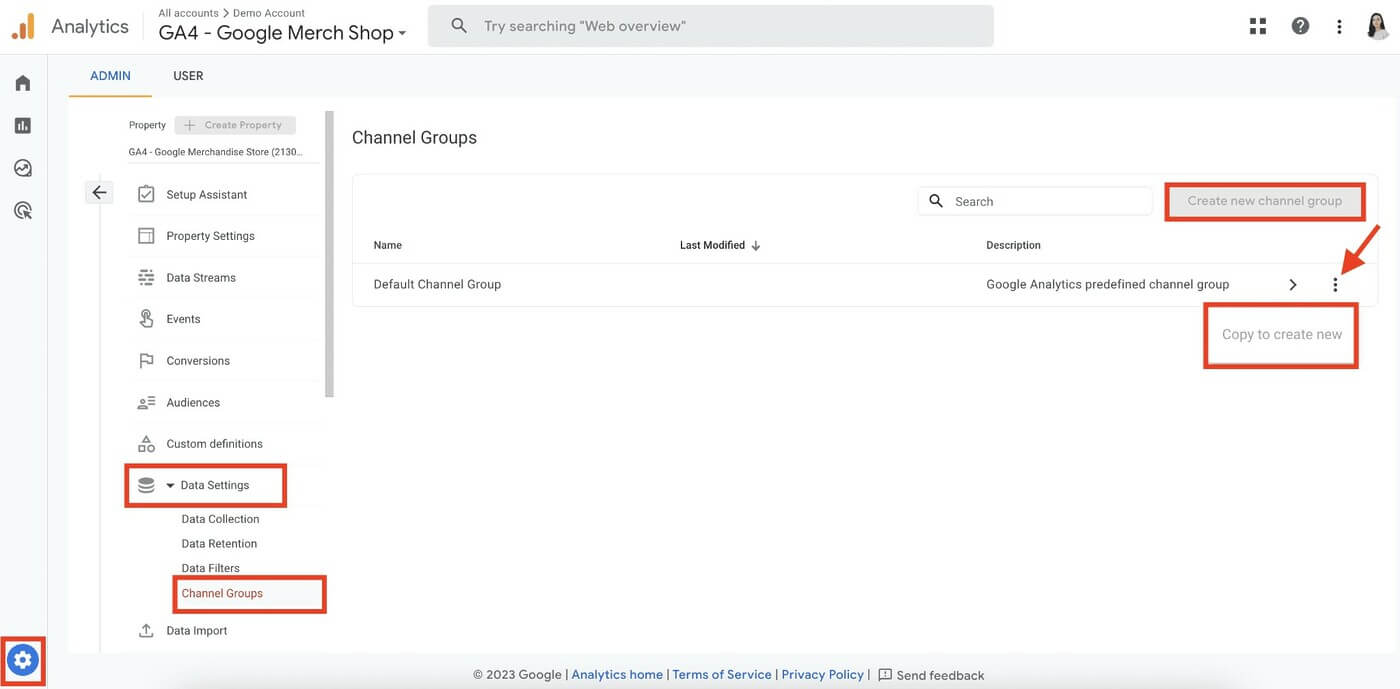The width and height of the screenshot is (1400, 689).
Task: Open the Google apps grid icon
Action: pos(1257,25)
